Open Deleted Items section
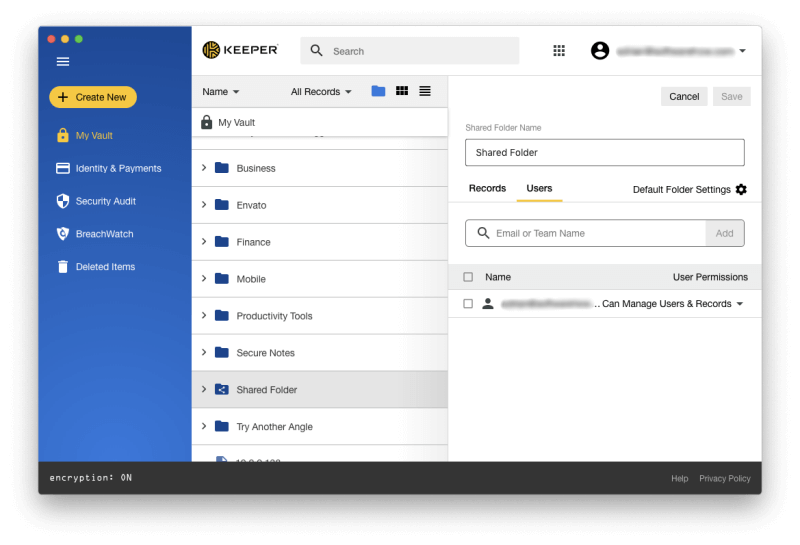Viewport: 800px width, 545px height. [106, 267]
